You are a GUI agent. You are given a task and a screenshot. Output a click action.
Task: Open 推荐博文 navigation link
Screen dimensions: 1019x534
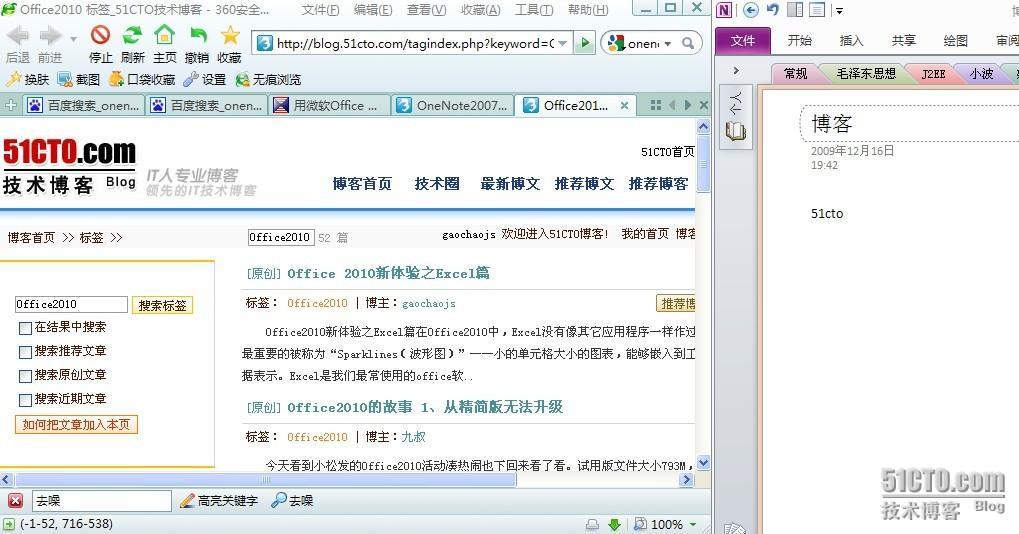pos(584,184)
